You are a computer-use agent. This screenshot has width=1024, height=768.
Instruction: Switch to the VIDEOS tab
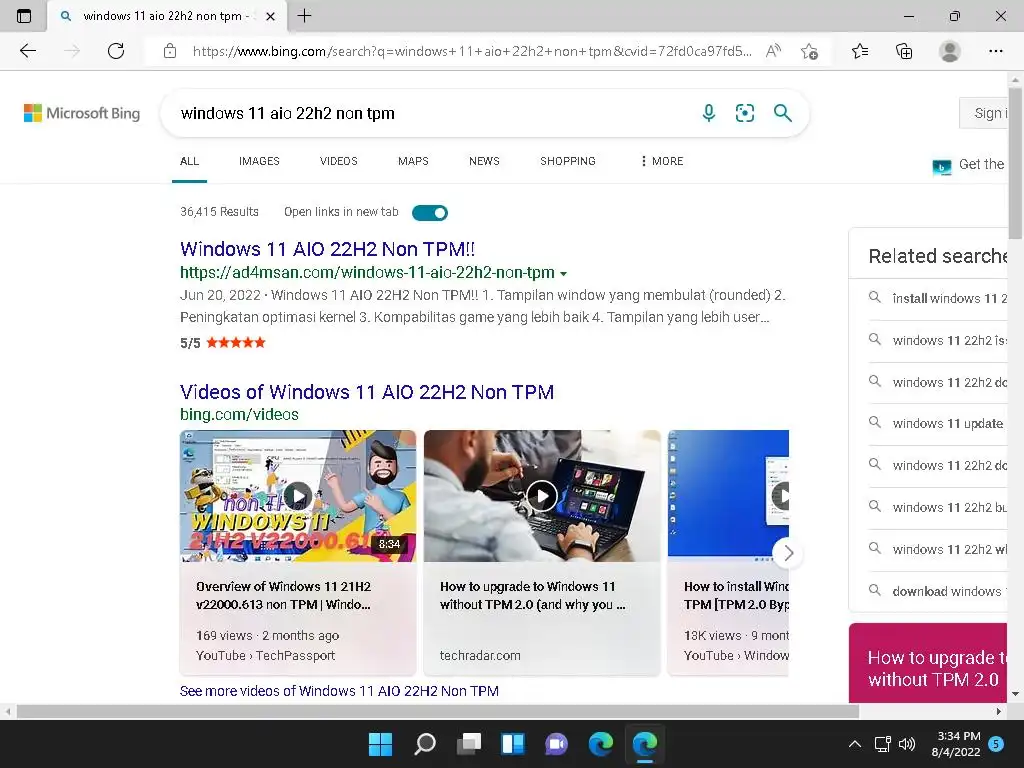[x=339, y=161]
